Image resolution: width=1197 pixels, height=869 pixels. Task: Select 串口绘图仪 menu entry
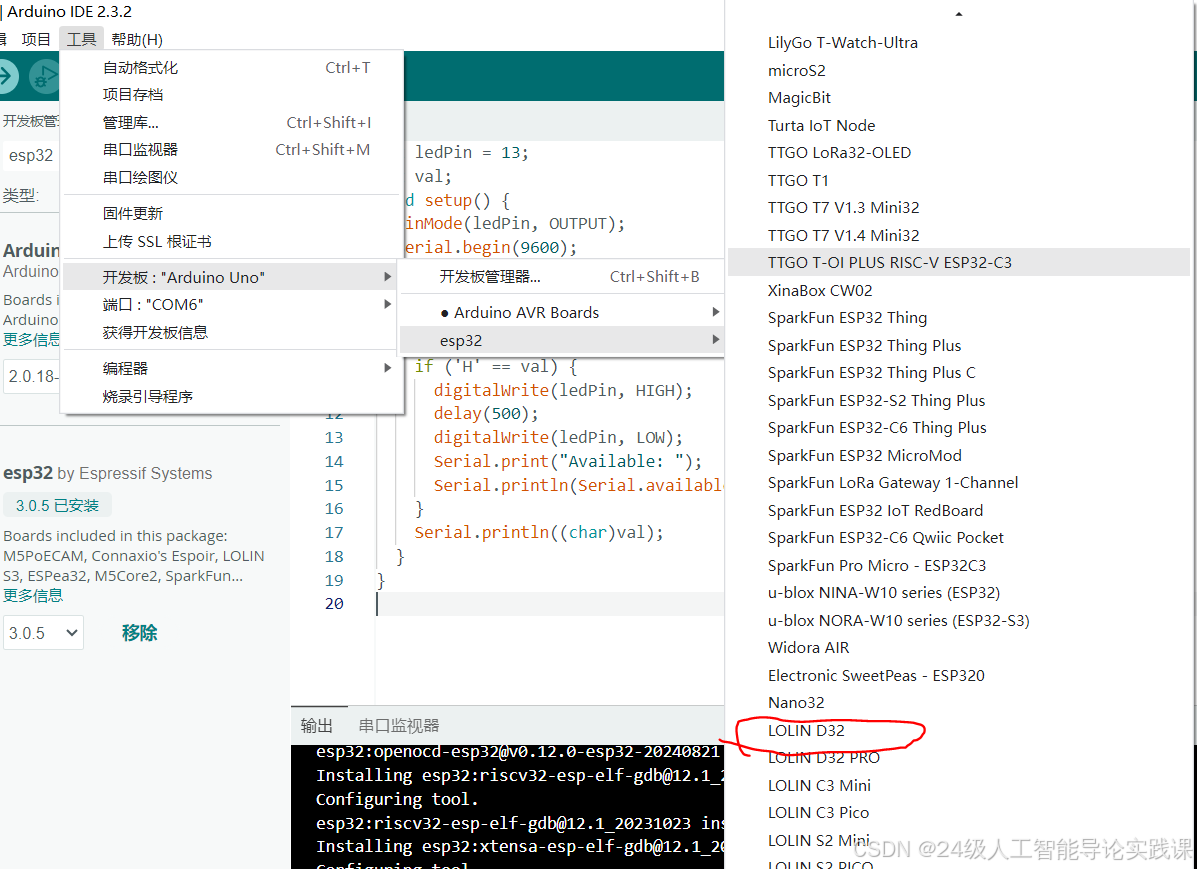coord(233,177)
